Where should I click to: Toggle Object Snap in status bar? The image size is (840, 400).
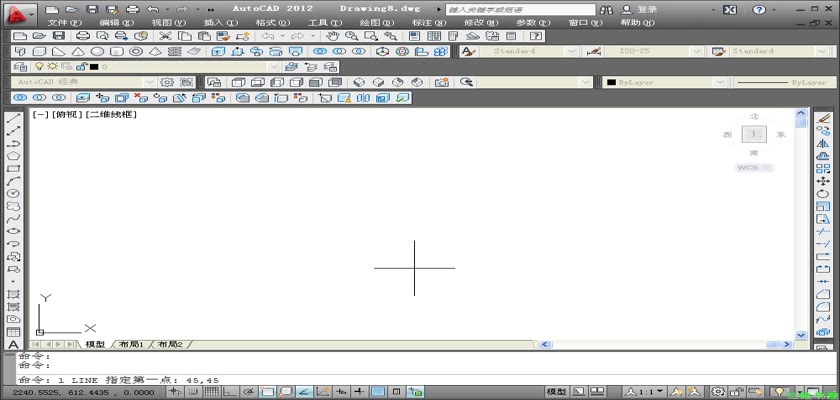pos(266,392)
